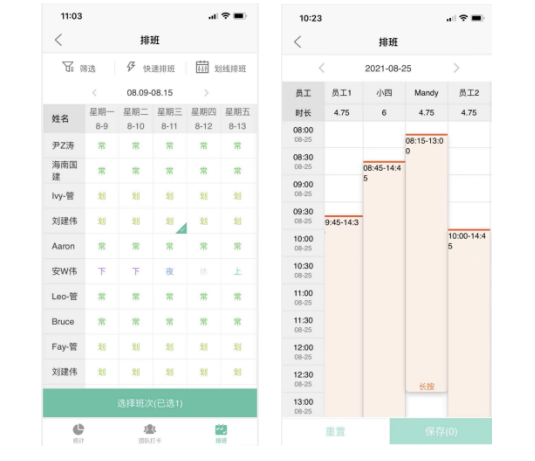535x461 pixels.
Task: Select the 星期三 8-11 column header
Action: coord(170,119)
